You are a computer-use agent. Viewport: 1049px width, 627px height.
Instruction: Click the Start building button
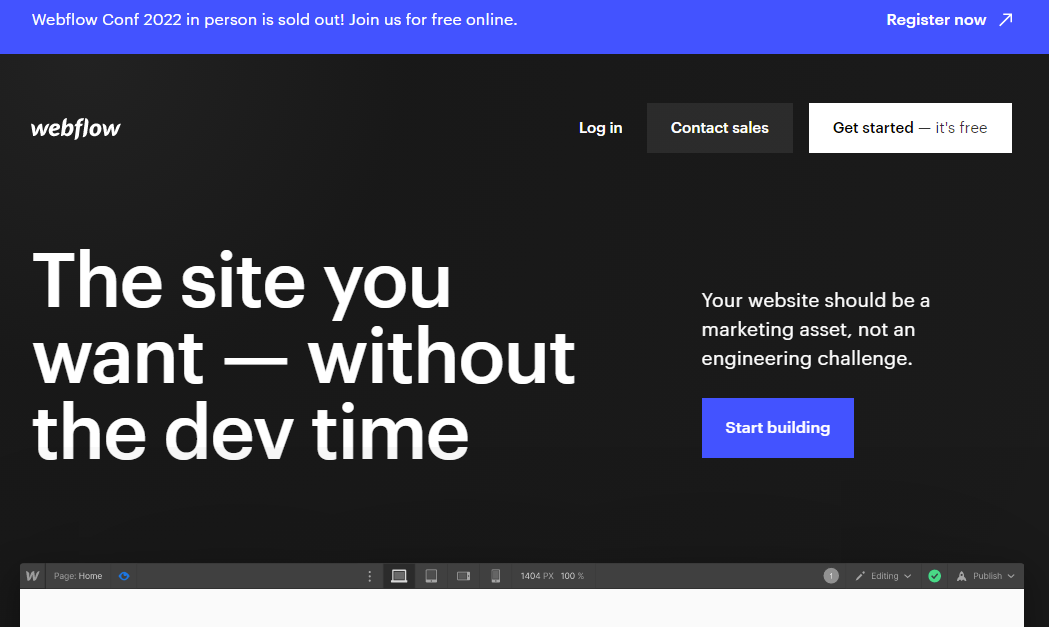[777, 428]
